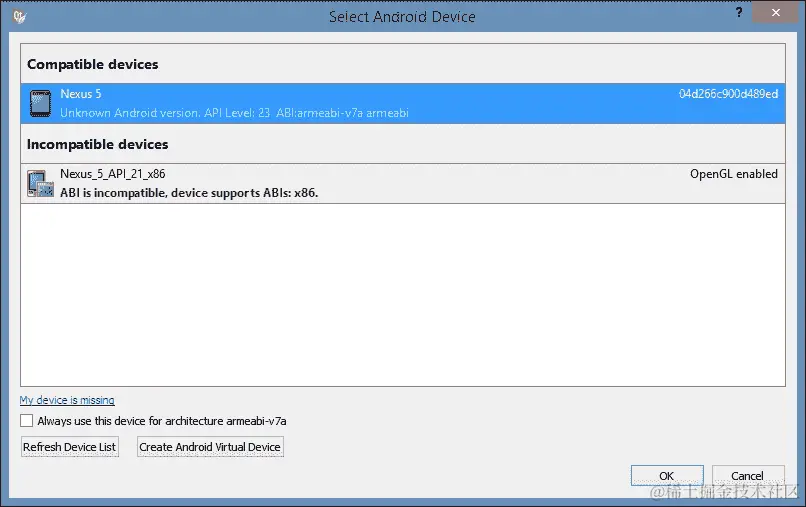
Task: Click the Nexus 5 phone device icon
Action: [40, 103]
